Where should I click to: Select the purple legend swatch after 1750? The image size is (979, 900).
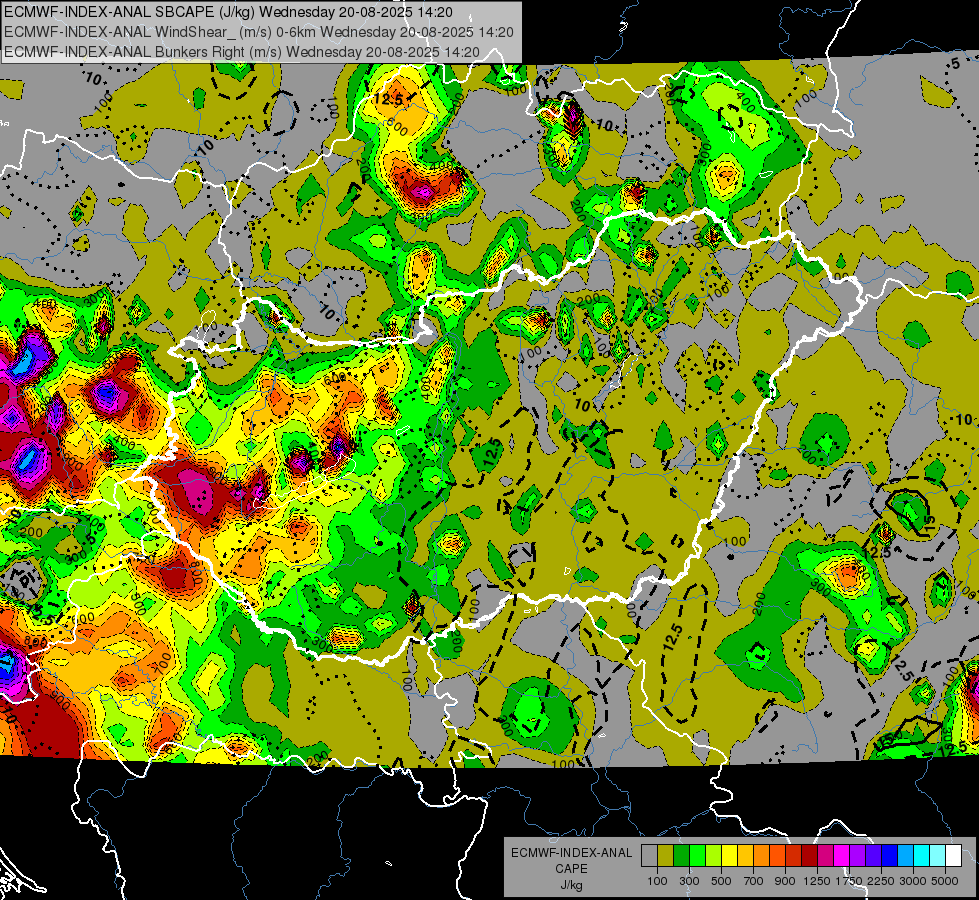857,856
